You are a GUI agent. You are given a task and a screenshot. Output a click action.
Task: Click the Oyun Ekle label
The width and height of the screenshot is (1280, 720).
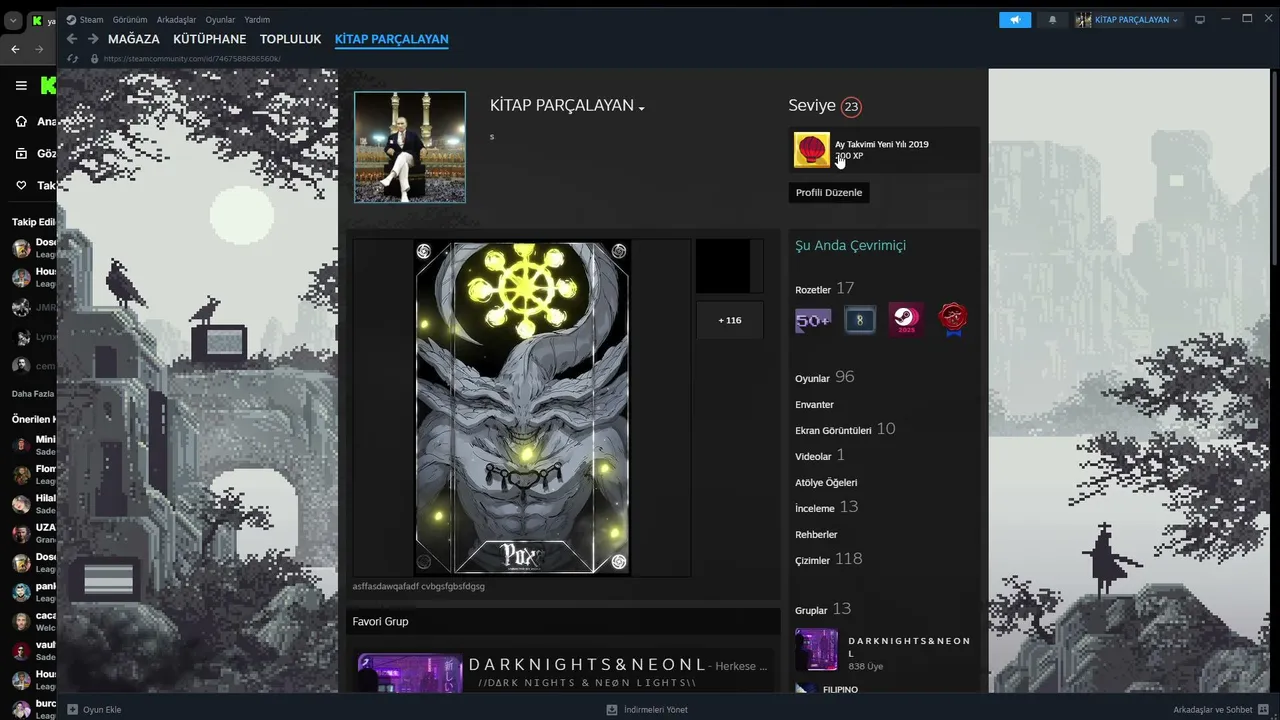coord(102,710)
